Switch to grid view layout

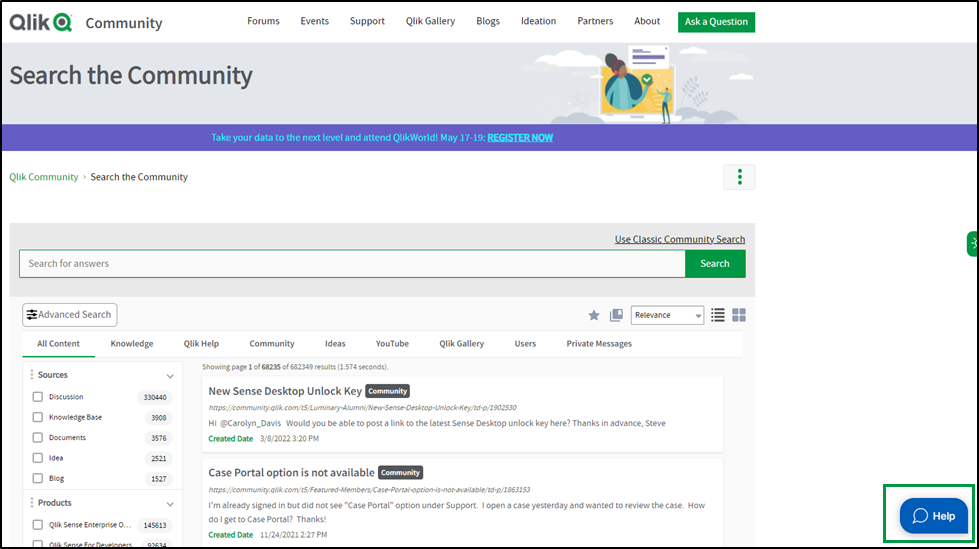(x=739, y=315)
